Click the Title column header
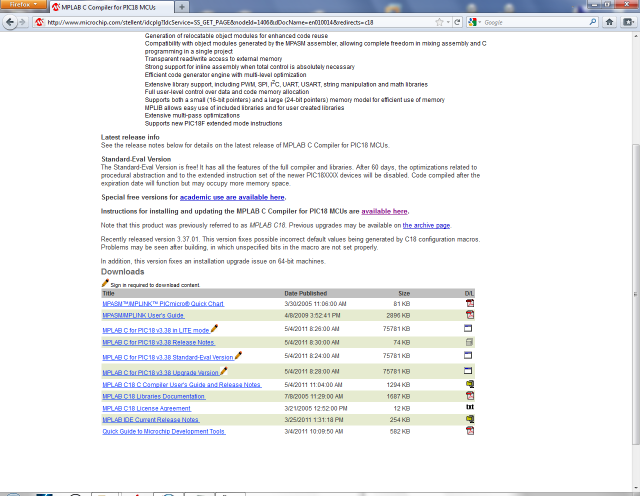Image resolution: width=640 pixels, height=496 pixels. 109,294
